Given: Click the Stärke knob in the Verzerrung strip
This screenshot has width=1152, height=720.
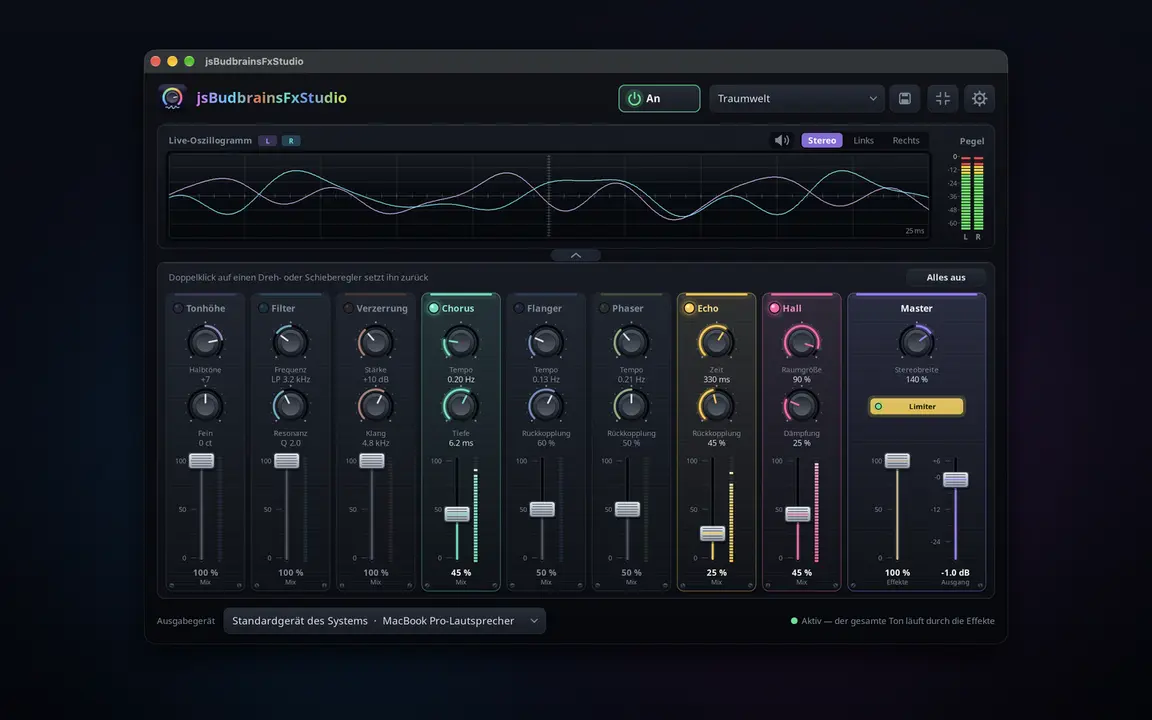Looking at the screenshot, I should (x=375, y=342).
